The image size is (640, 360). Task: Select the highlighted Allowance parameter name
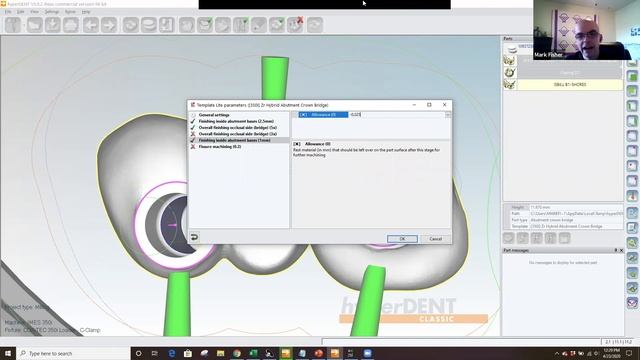[323, 115]
